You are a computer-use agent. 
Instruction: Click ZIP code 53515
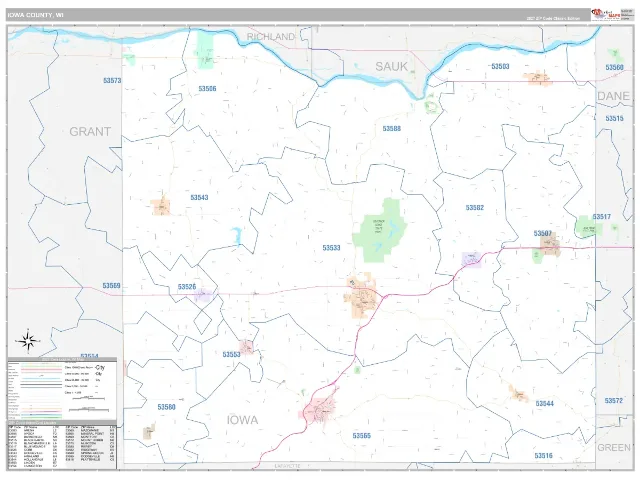click(x=614, y=118)
